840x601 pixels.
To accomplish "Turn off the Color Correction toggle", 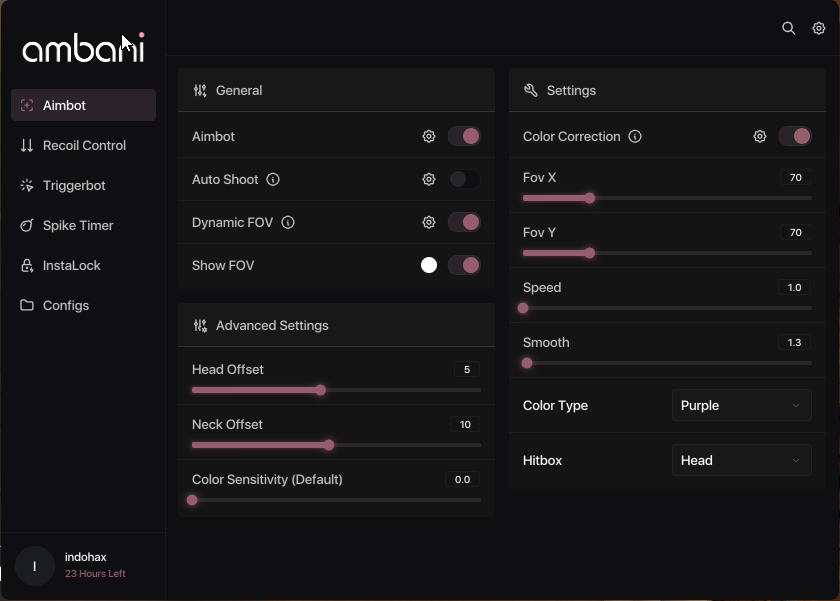I will (795, 137).
